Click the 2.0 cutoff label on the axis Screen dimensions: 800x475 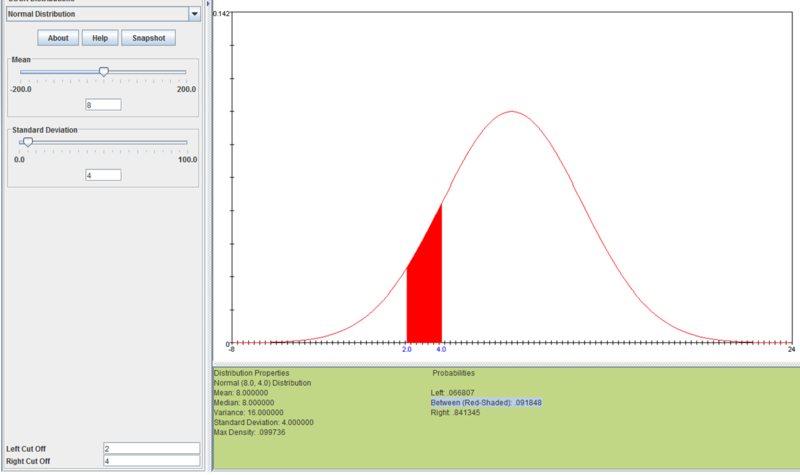[407, 349]
